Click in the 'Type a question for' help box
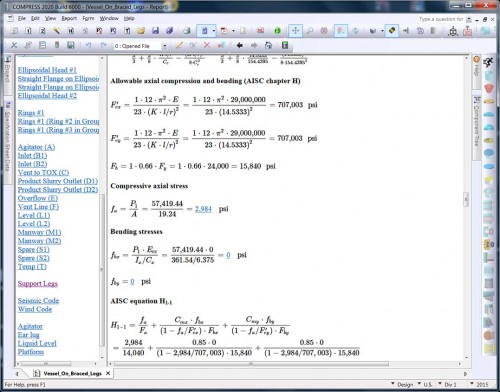The image size is (500, 392). click(x=441, y=19)
